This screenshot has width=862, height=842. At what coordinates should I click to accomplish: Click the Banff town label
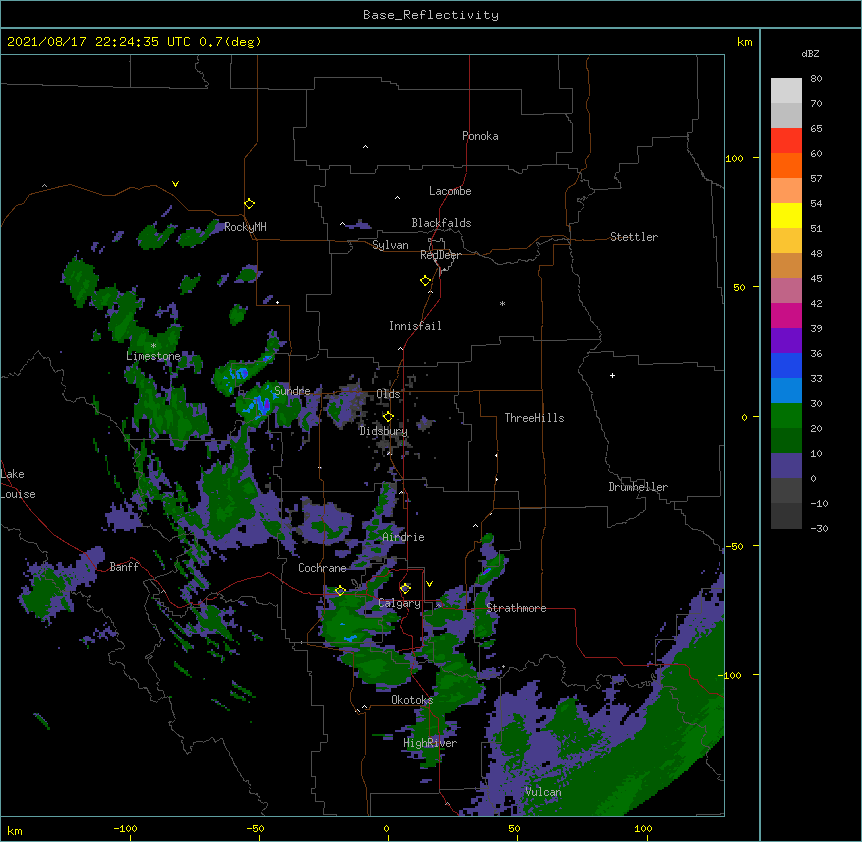pyautogui.click(x=124, y=567)
